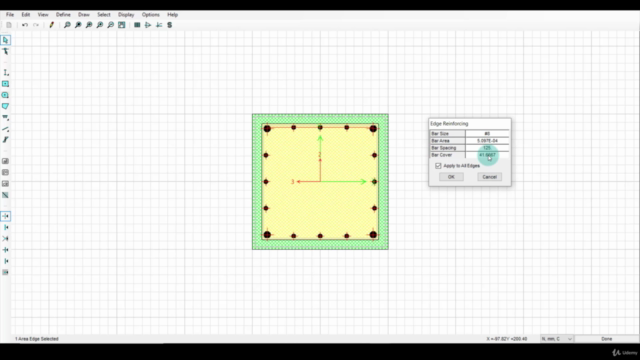Open the Select menu
Image resolution: width=640 pixels, height=360 pixels.
pos(104,15)
